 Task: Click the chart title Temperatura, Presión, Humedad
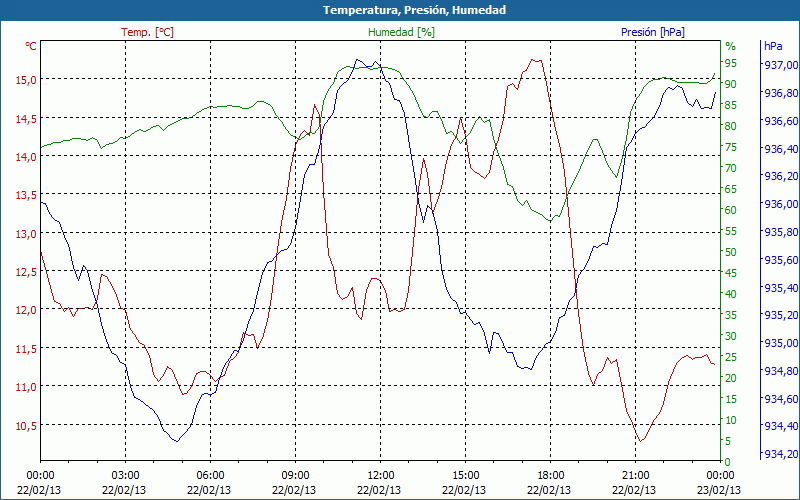pyautogui.click(x=414, y=10)
